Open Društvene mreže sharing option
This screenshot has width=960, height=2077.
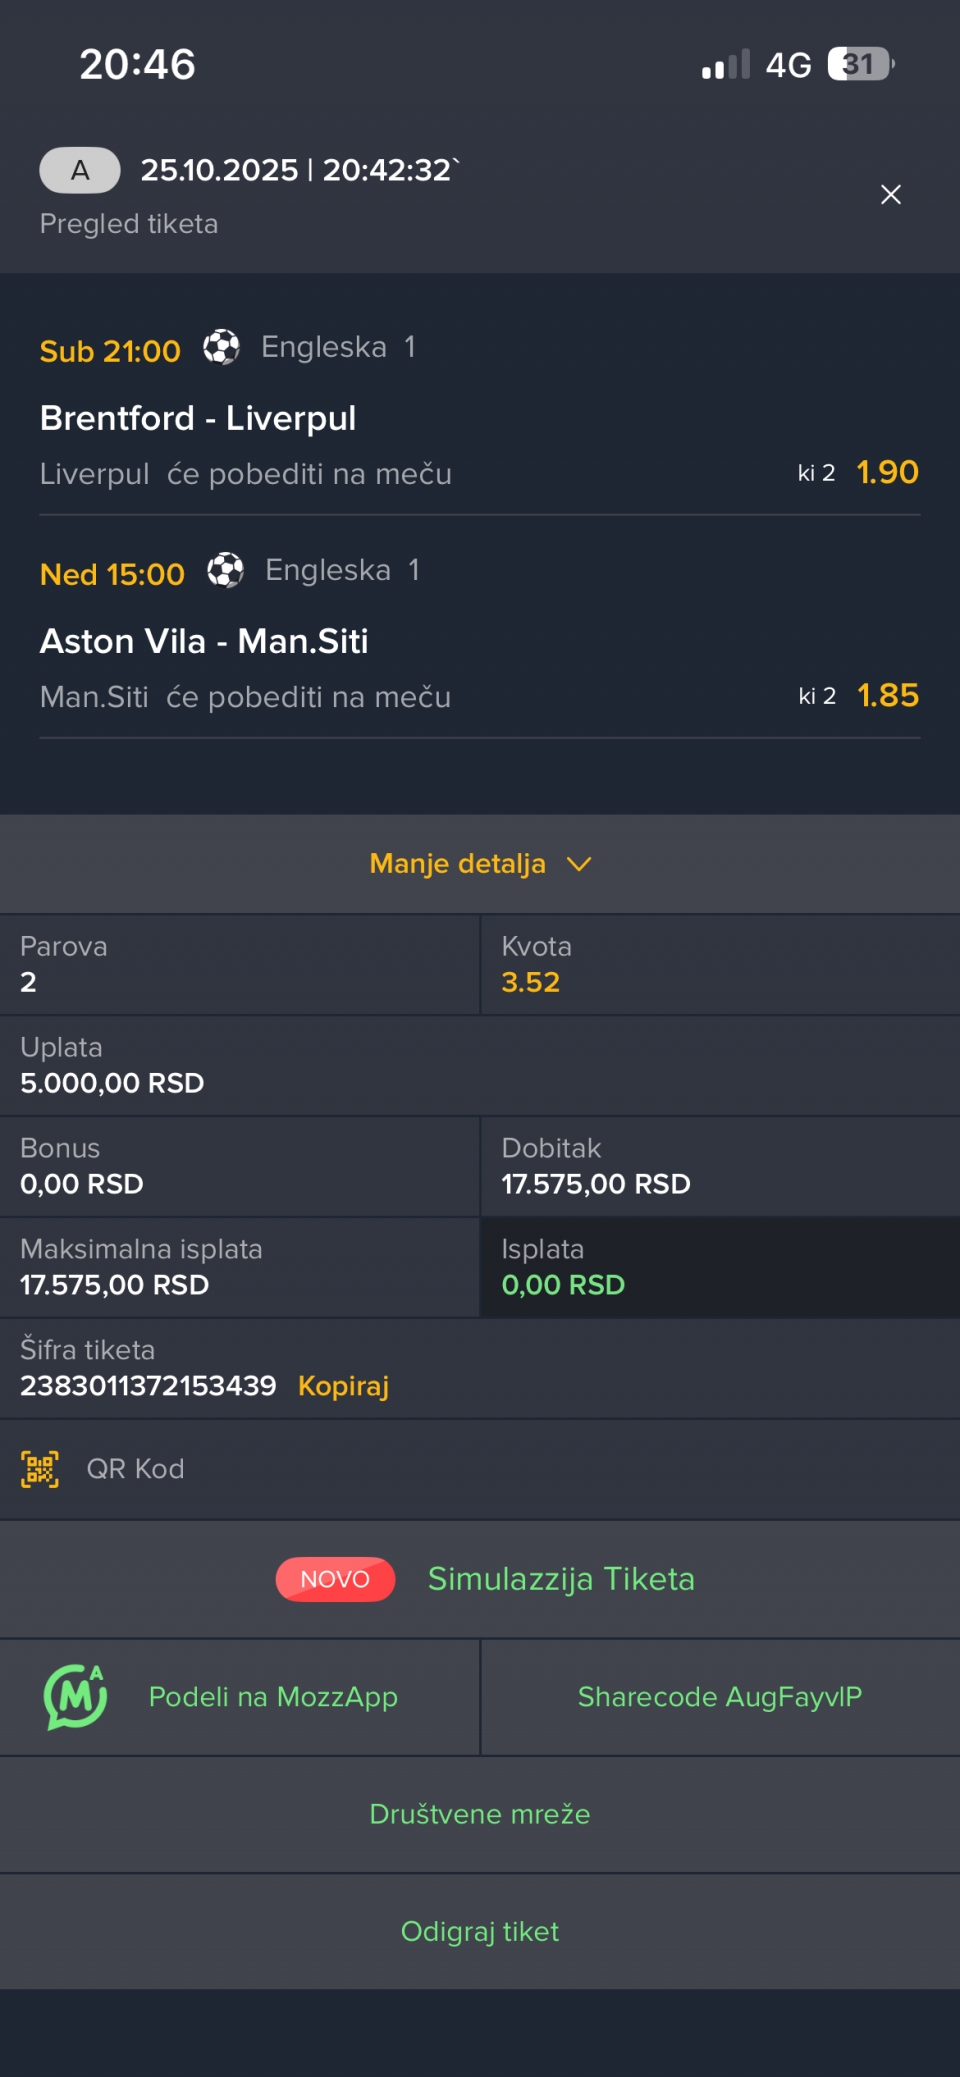480,1814
